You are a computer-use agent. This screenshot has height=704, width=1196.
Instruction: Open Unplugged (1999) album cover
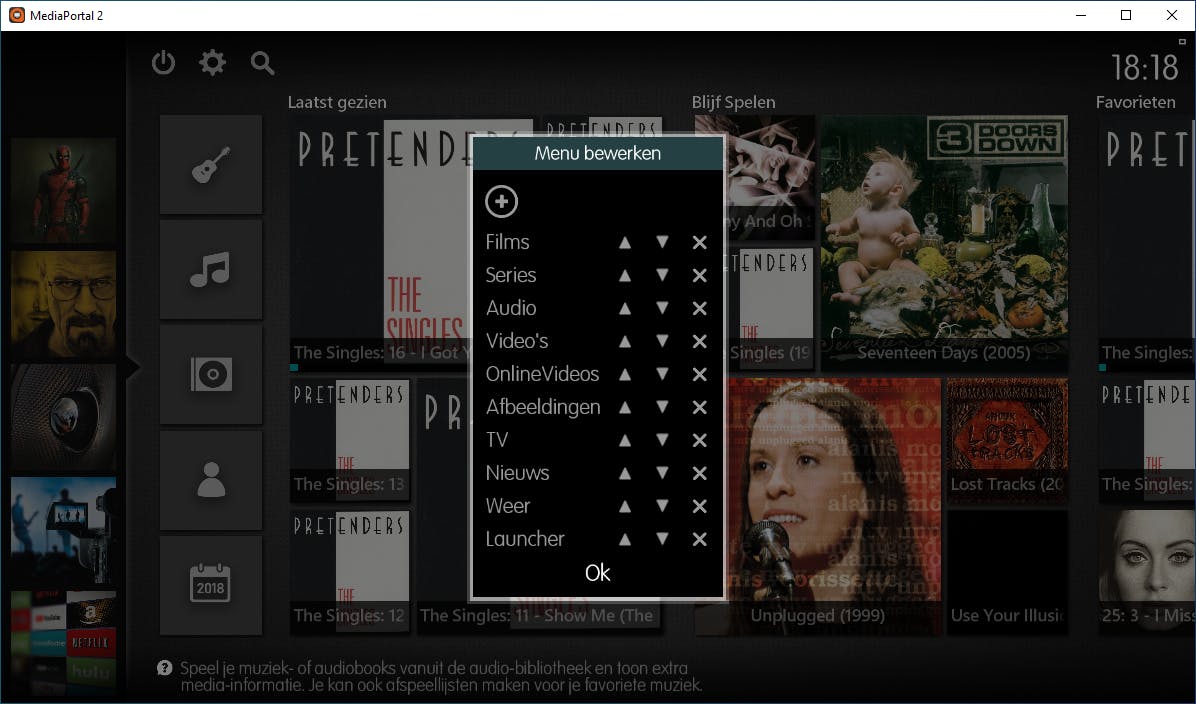834,505
